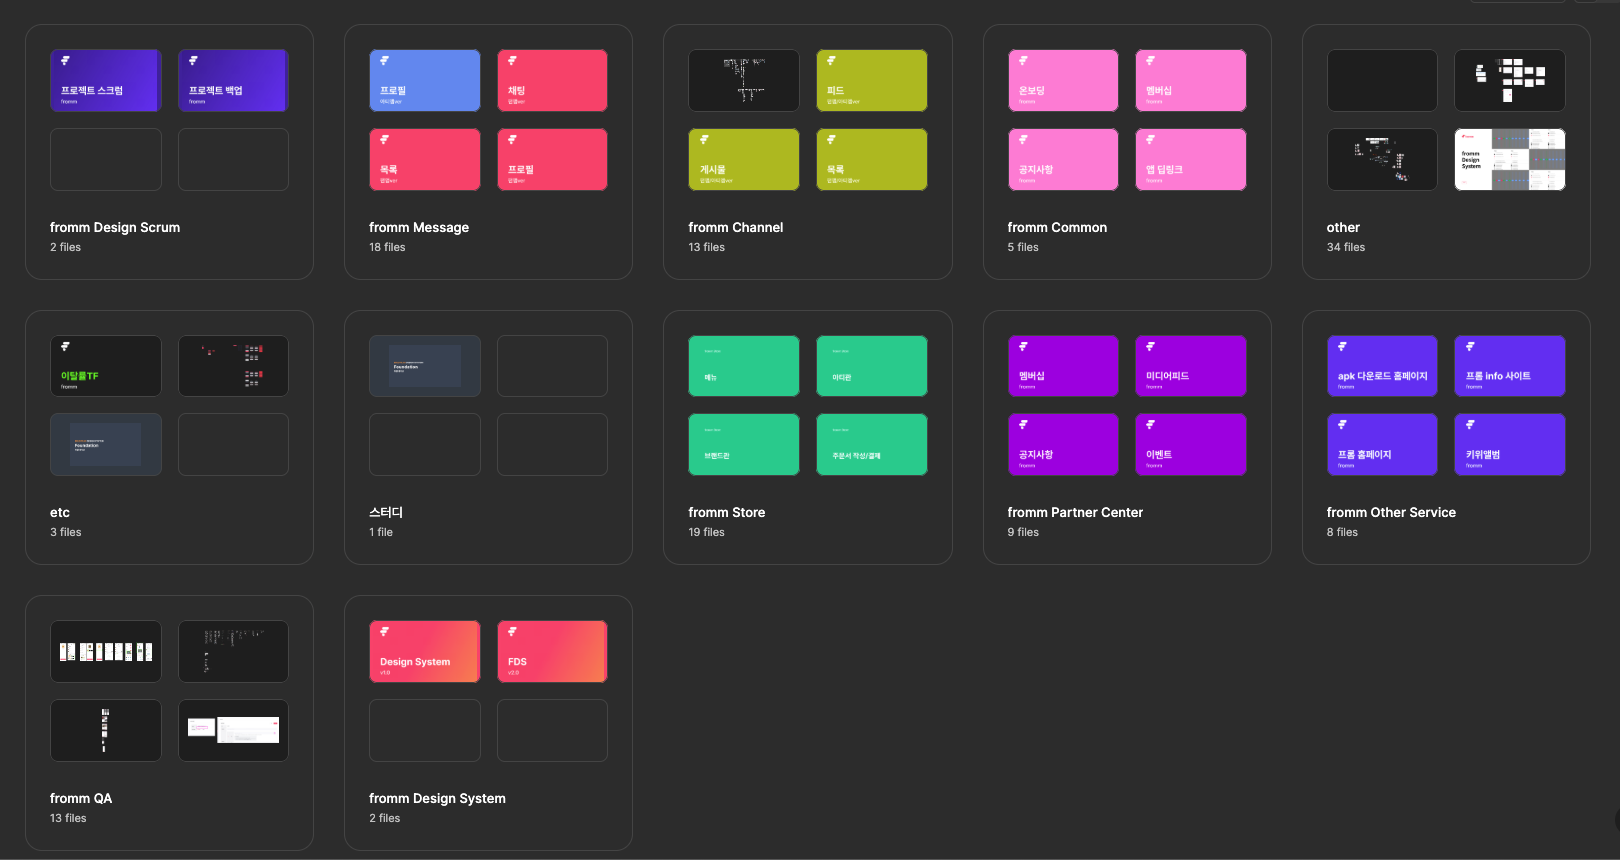Click the fromm QA project name
This screenshot has height=860, width=1620.
pyautogui.click(x=81, y=799)
